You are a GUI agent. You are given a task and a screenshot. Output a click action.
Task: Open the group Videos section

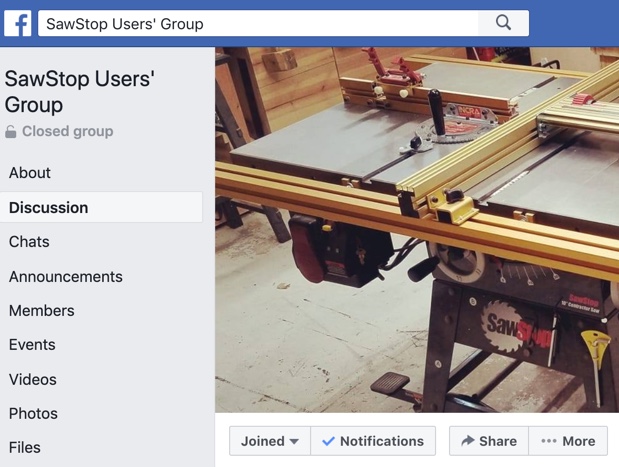click(33, 379)
